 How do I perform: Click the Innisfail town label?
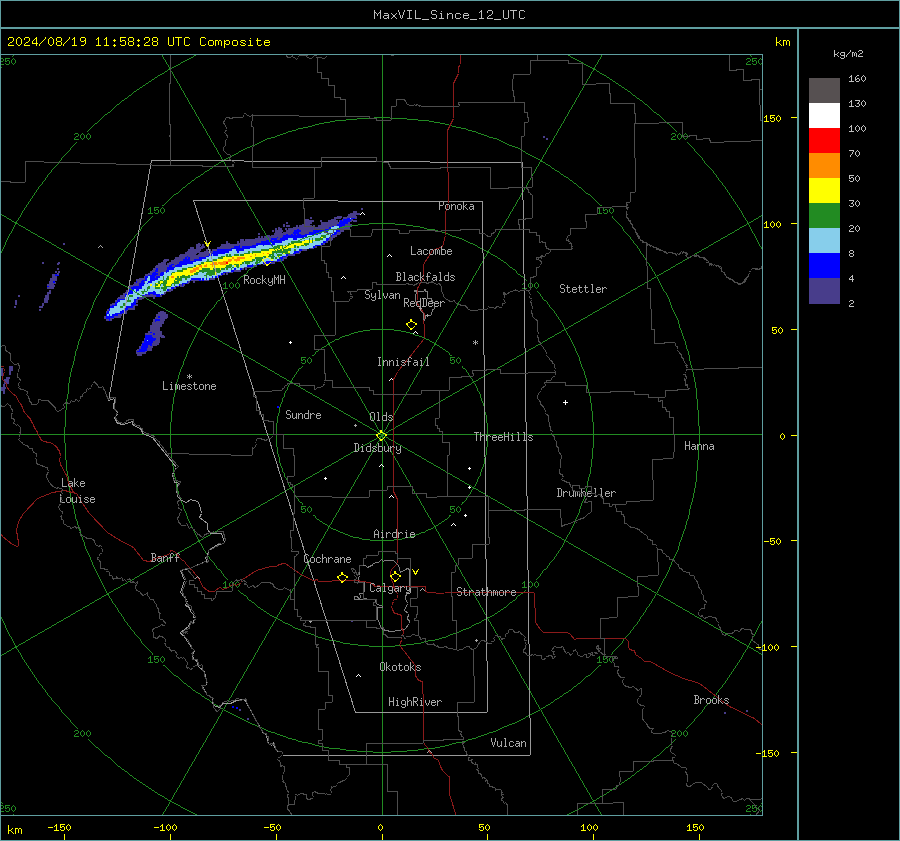click(403, 362)
